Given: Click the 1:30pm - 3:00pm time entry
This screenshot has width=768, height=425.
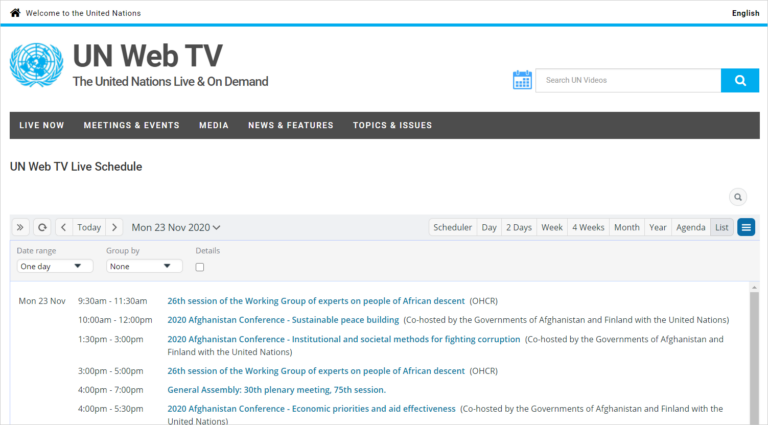Looking at the screenshot, I should (111, 339).
